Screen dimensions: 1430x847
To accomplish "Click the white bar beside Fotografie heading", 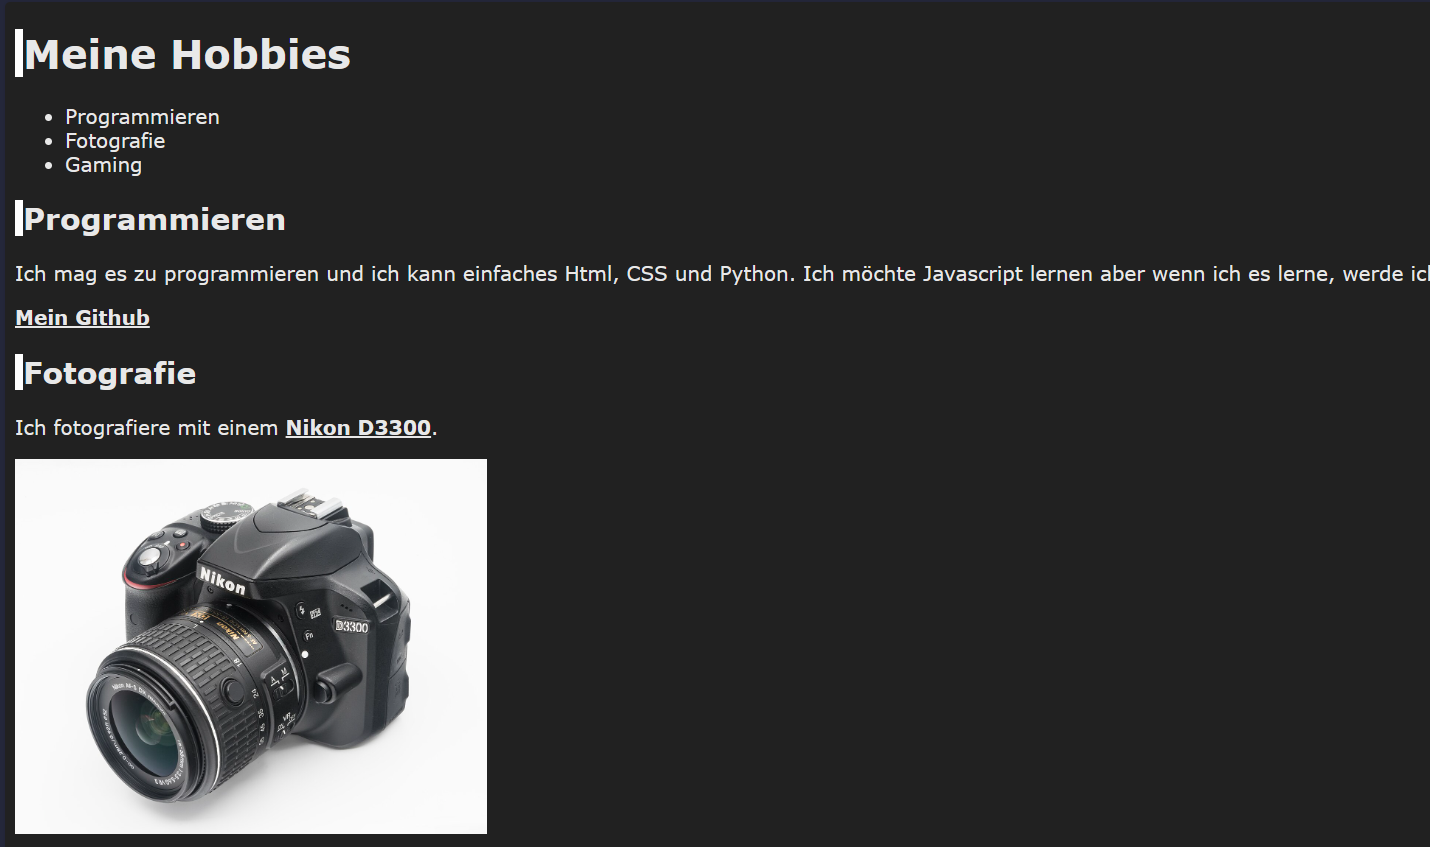I will (19, 372).
